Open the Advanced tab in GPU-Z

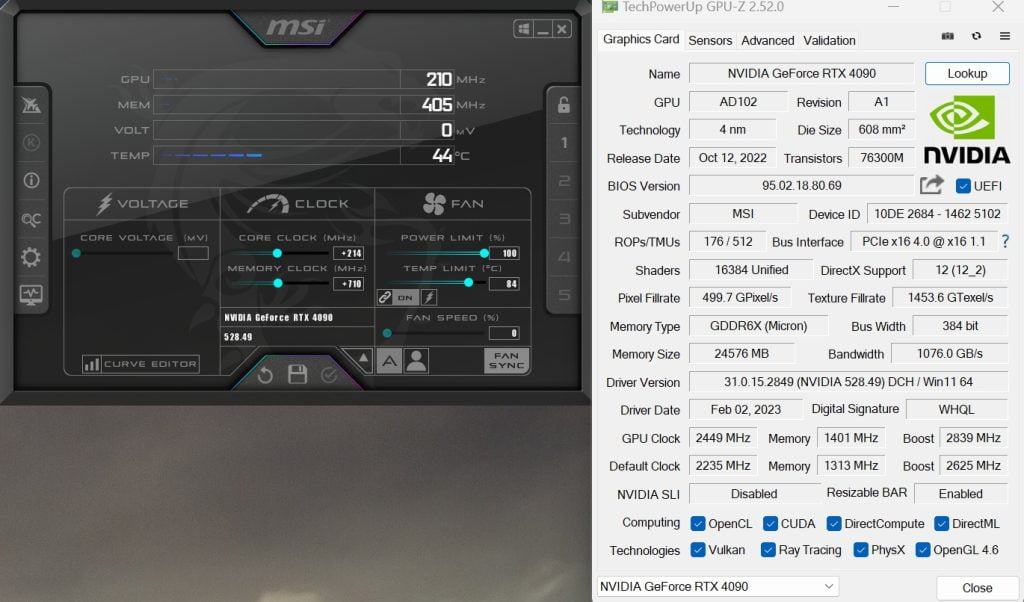click(x=767, y=40)
